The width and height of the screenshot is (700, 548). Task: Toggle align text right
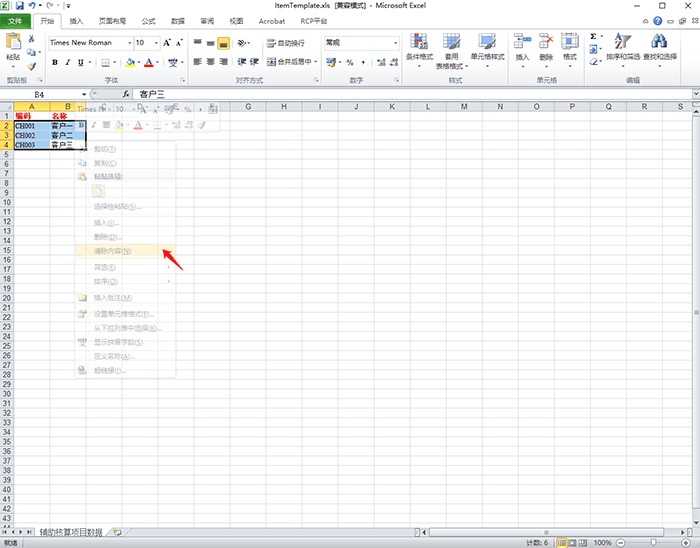[x=224, y=62]
